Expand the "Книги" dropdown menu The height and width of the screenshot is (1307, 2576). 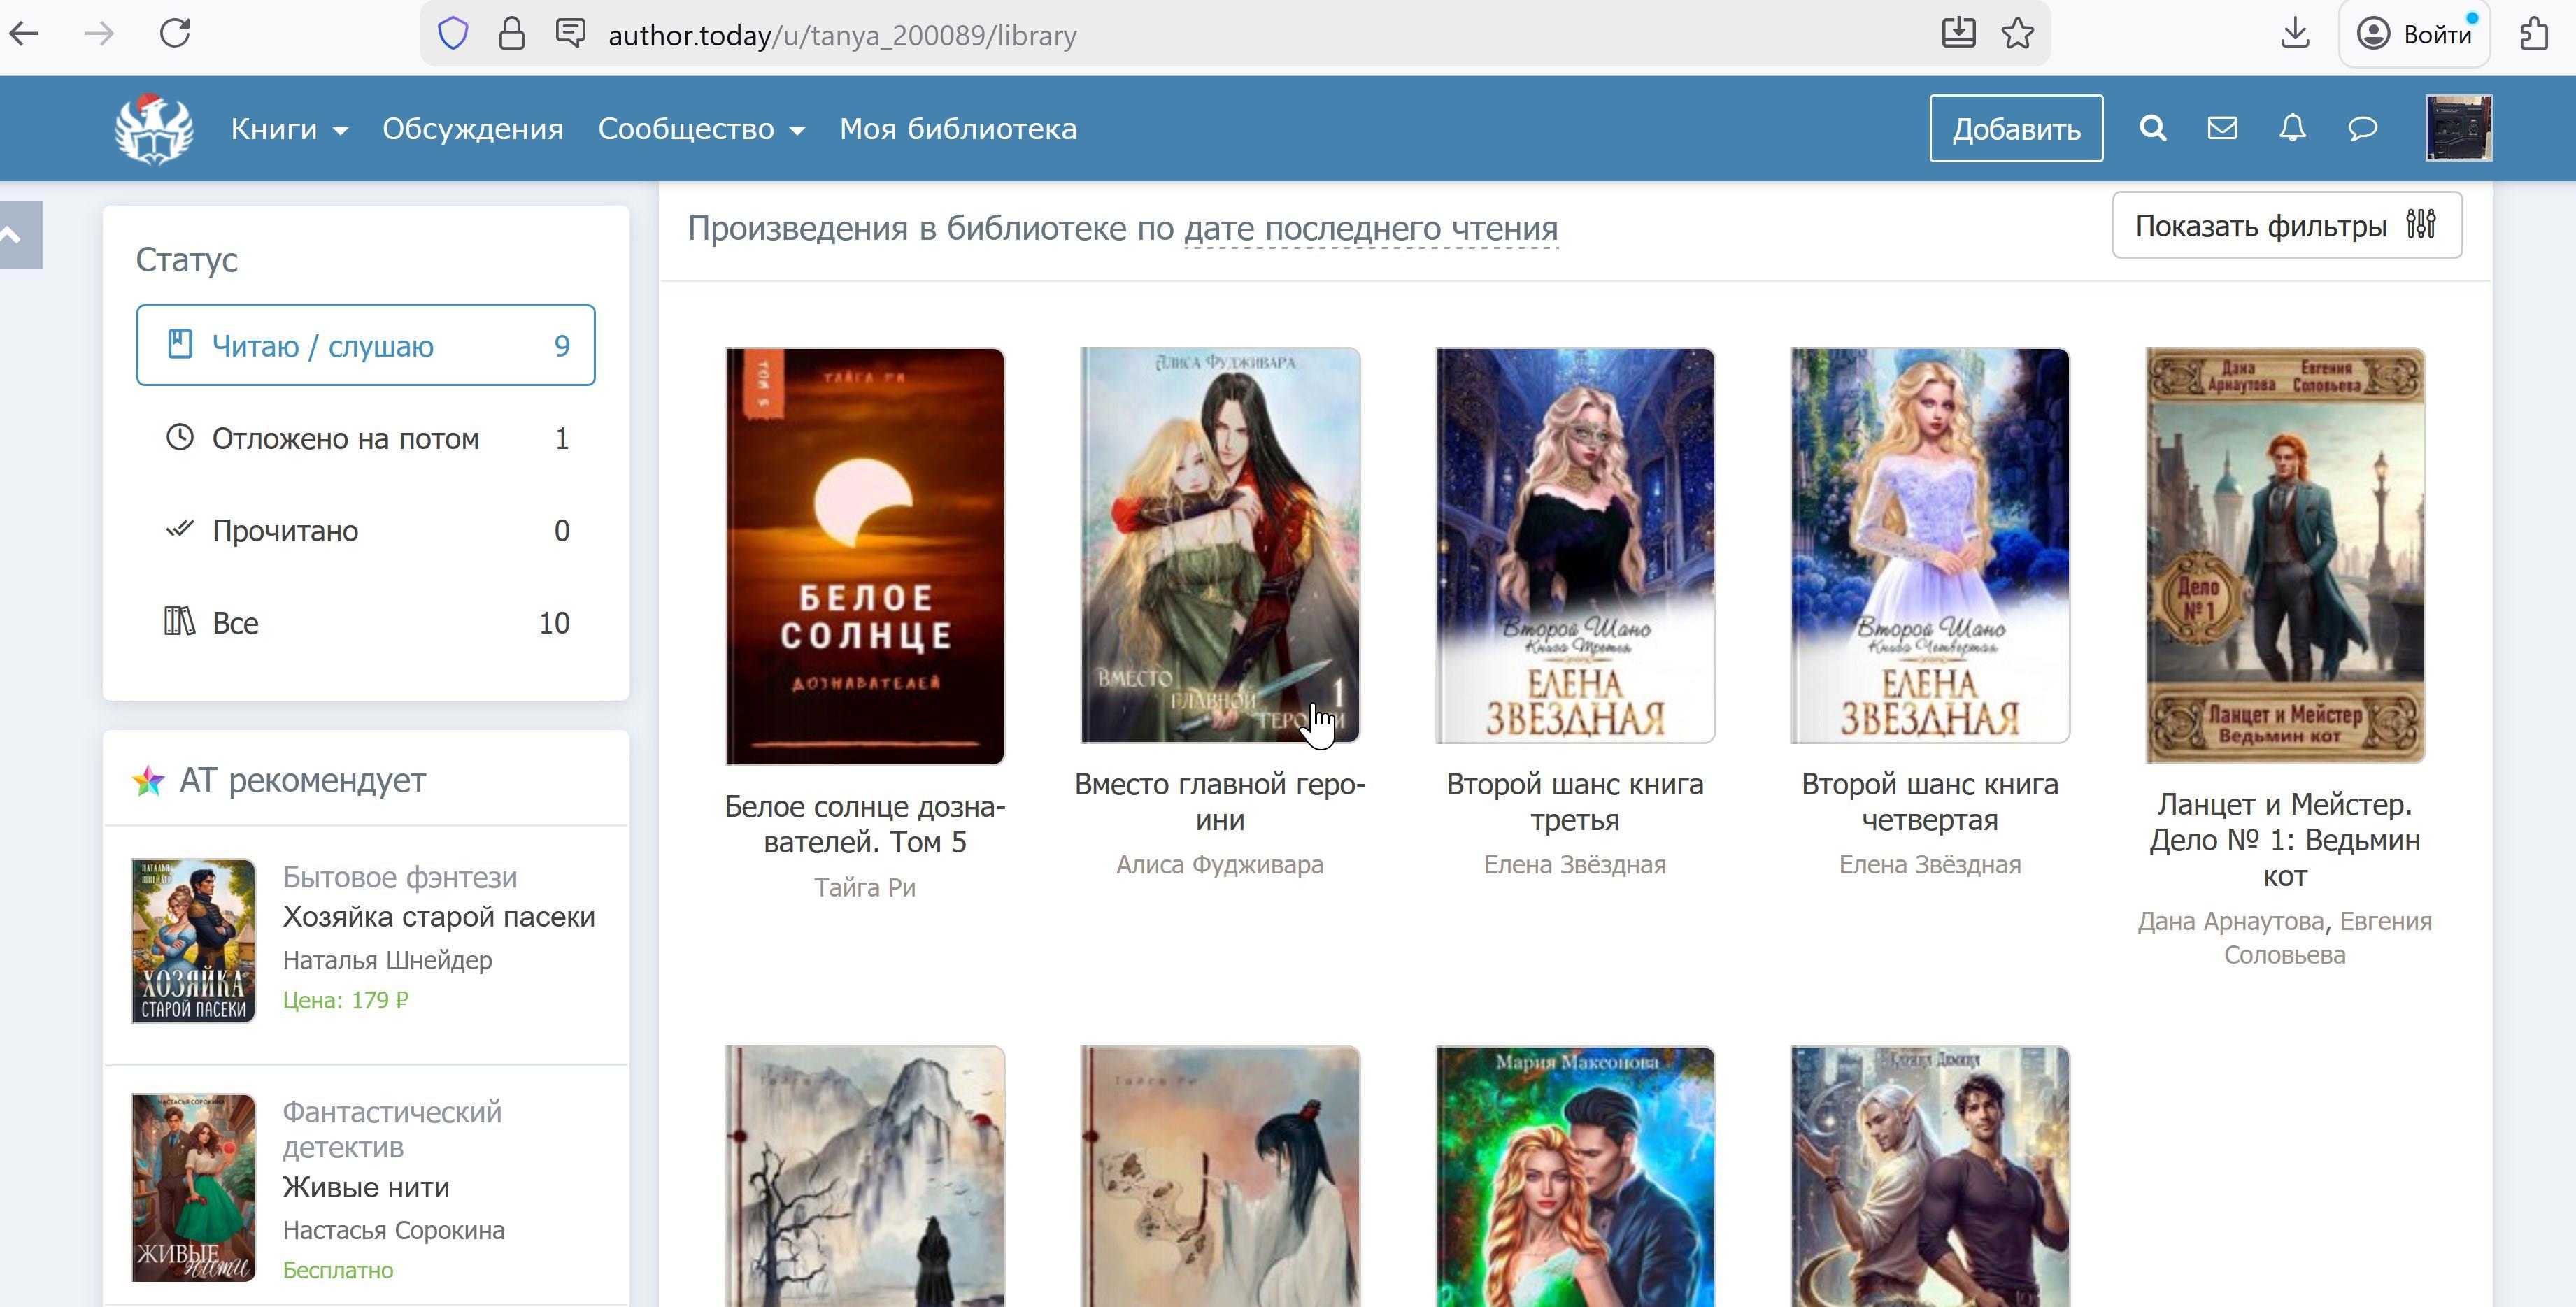tap(288, 129)
